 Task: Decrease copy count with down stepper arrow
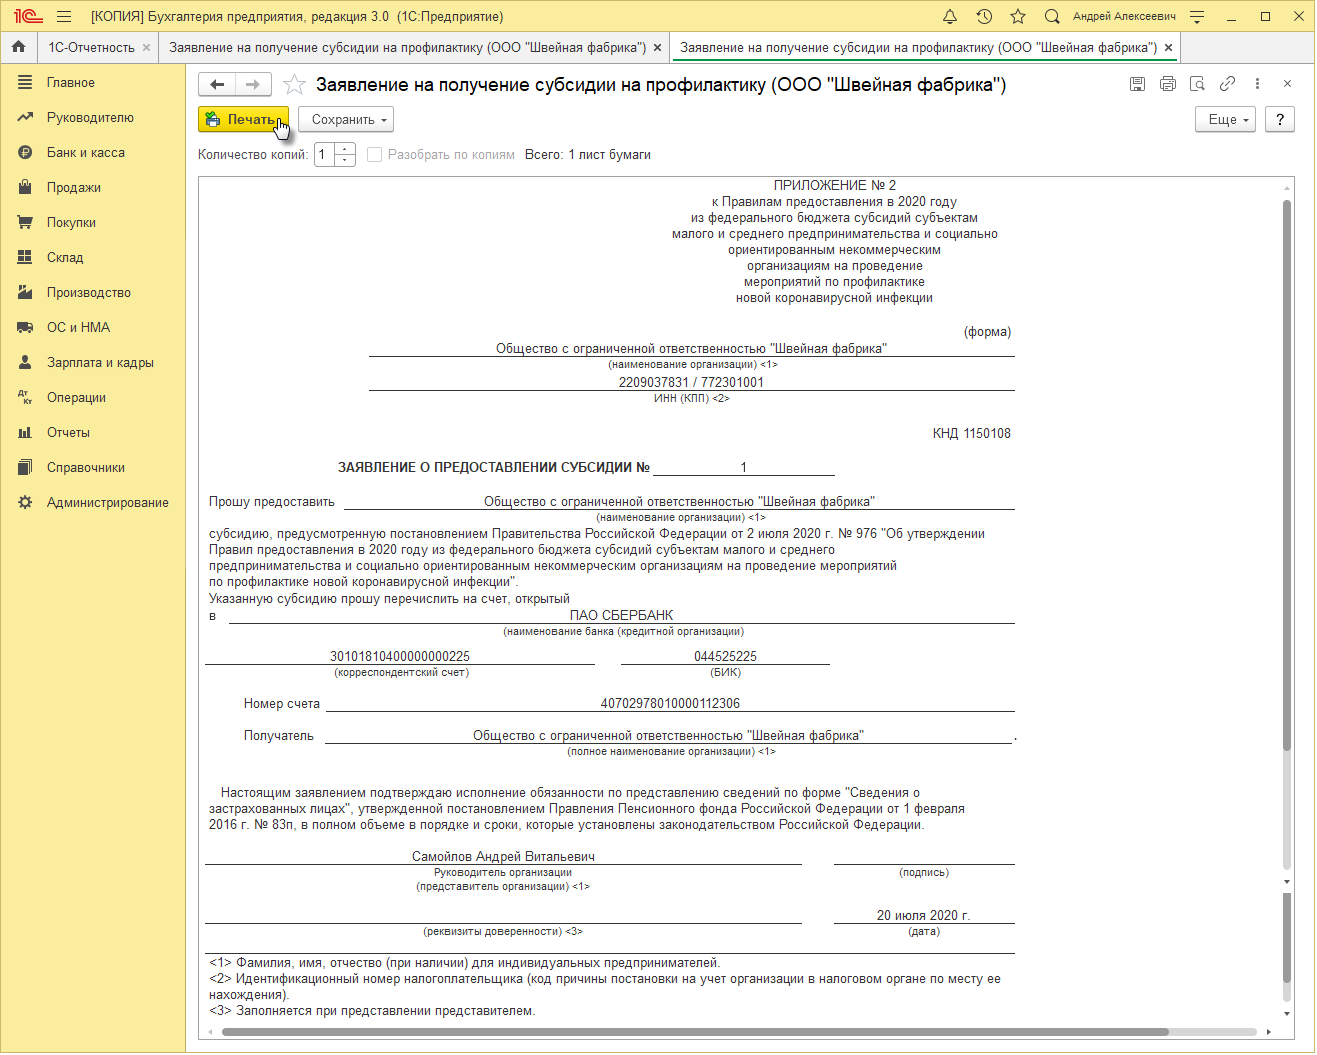(x=345, y=161)
